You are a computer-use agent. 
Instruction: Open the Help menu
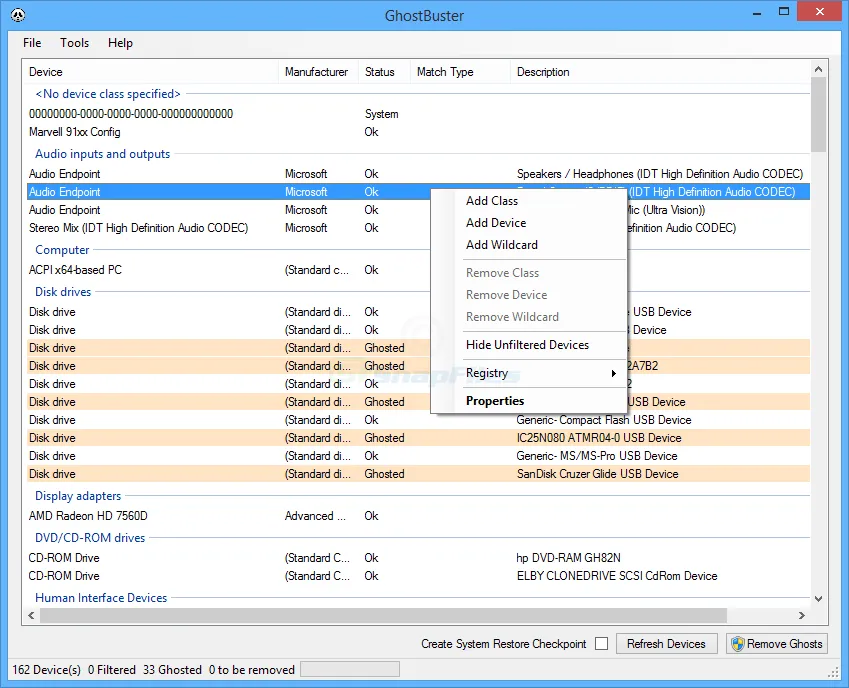[120, 43]
